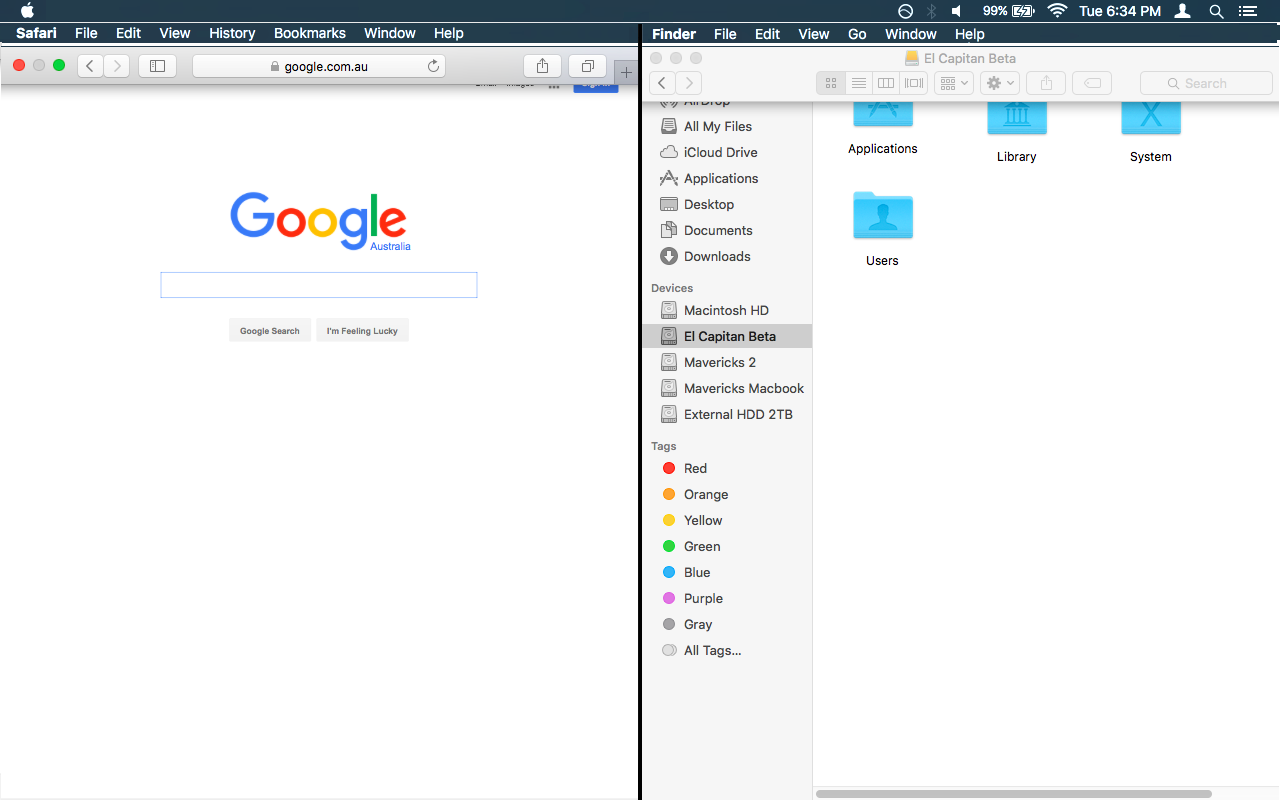
Task: Go forward in Finder window
Action: click(x=688, y=83)
